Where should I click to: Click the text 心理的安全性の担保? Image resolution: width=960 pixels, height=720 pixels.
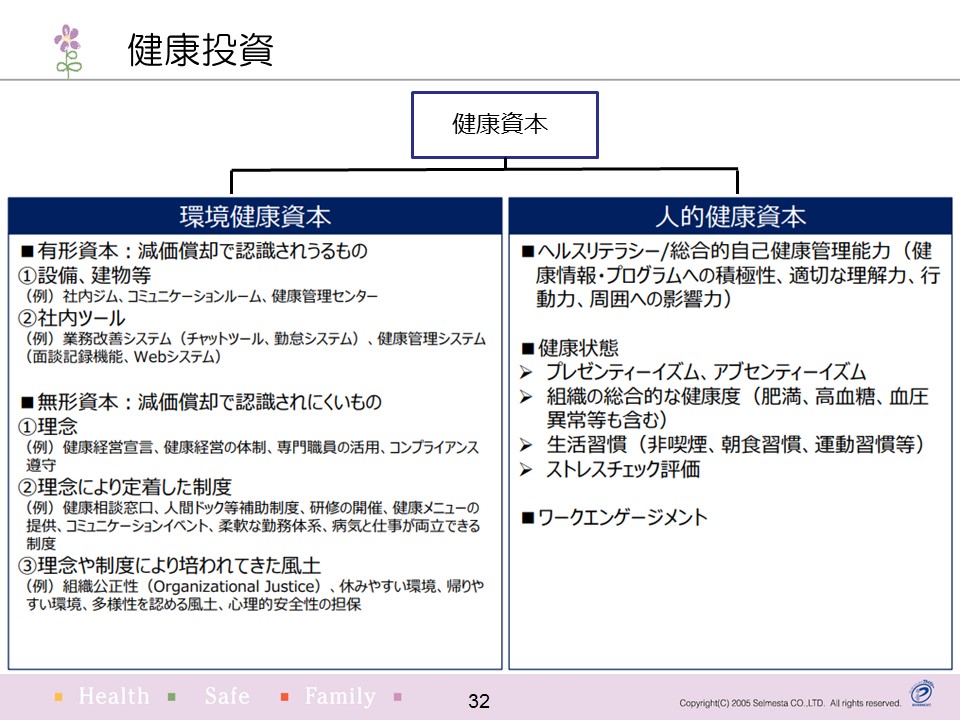coord(294,604)
